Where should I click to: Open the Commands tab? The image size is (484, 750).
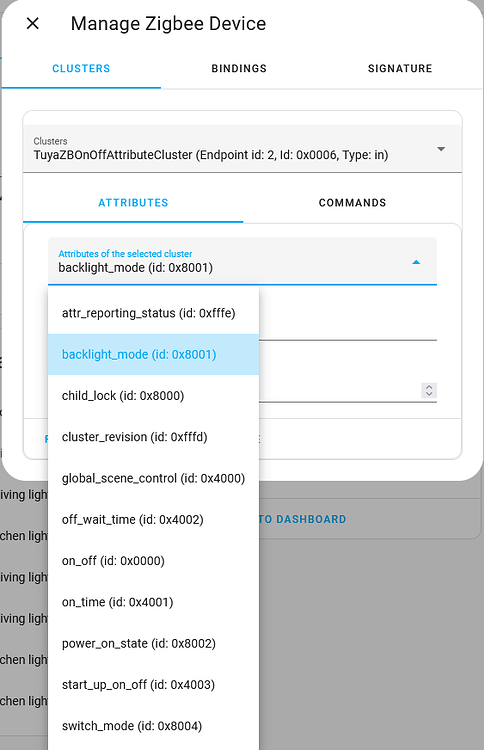352,203
